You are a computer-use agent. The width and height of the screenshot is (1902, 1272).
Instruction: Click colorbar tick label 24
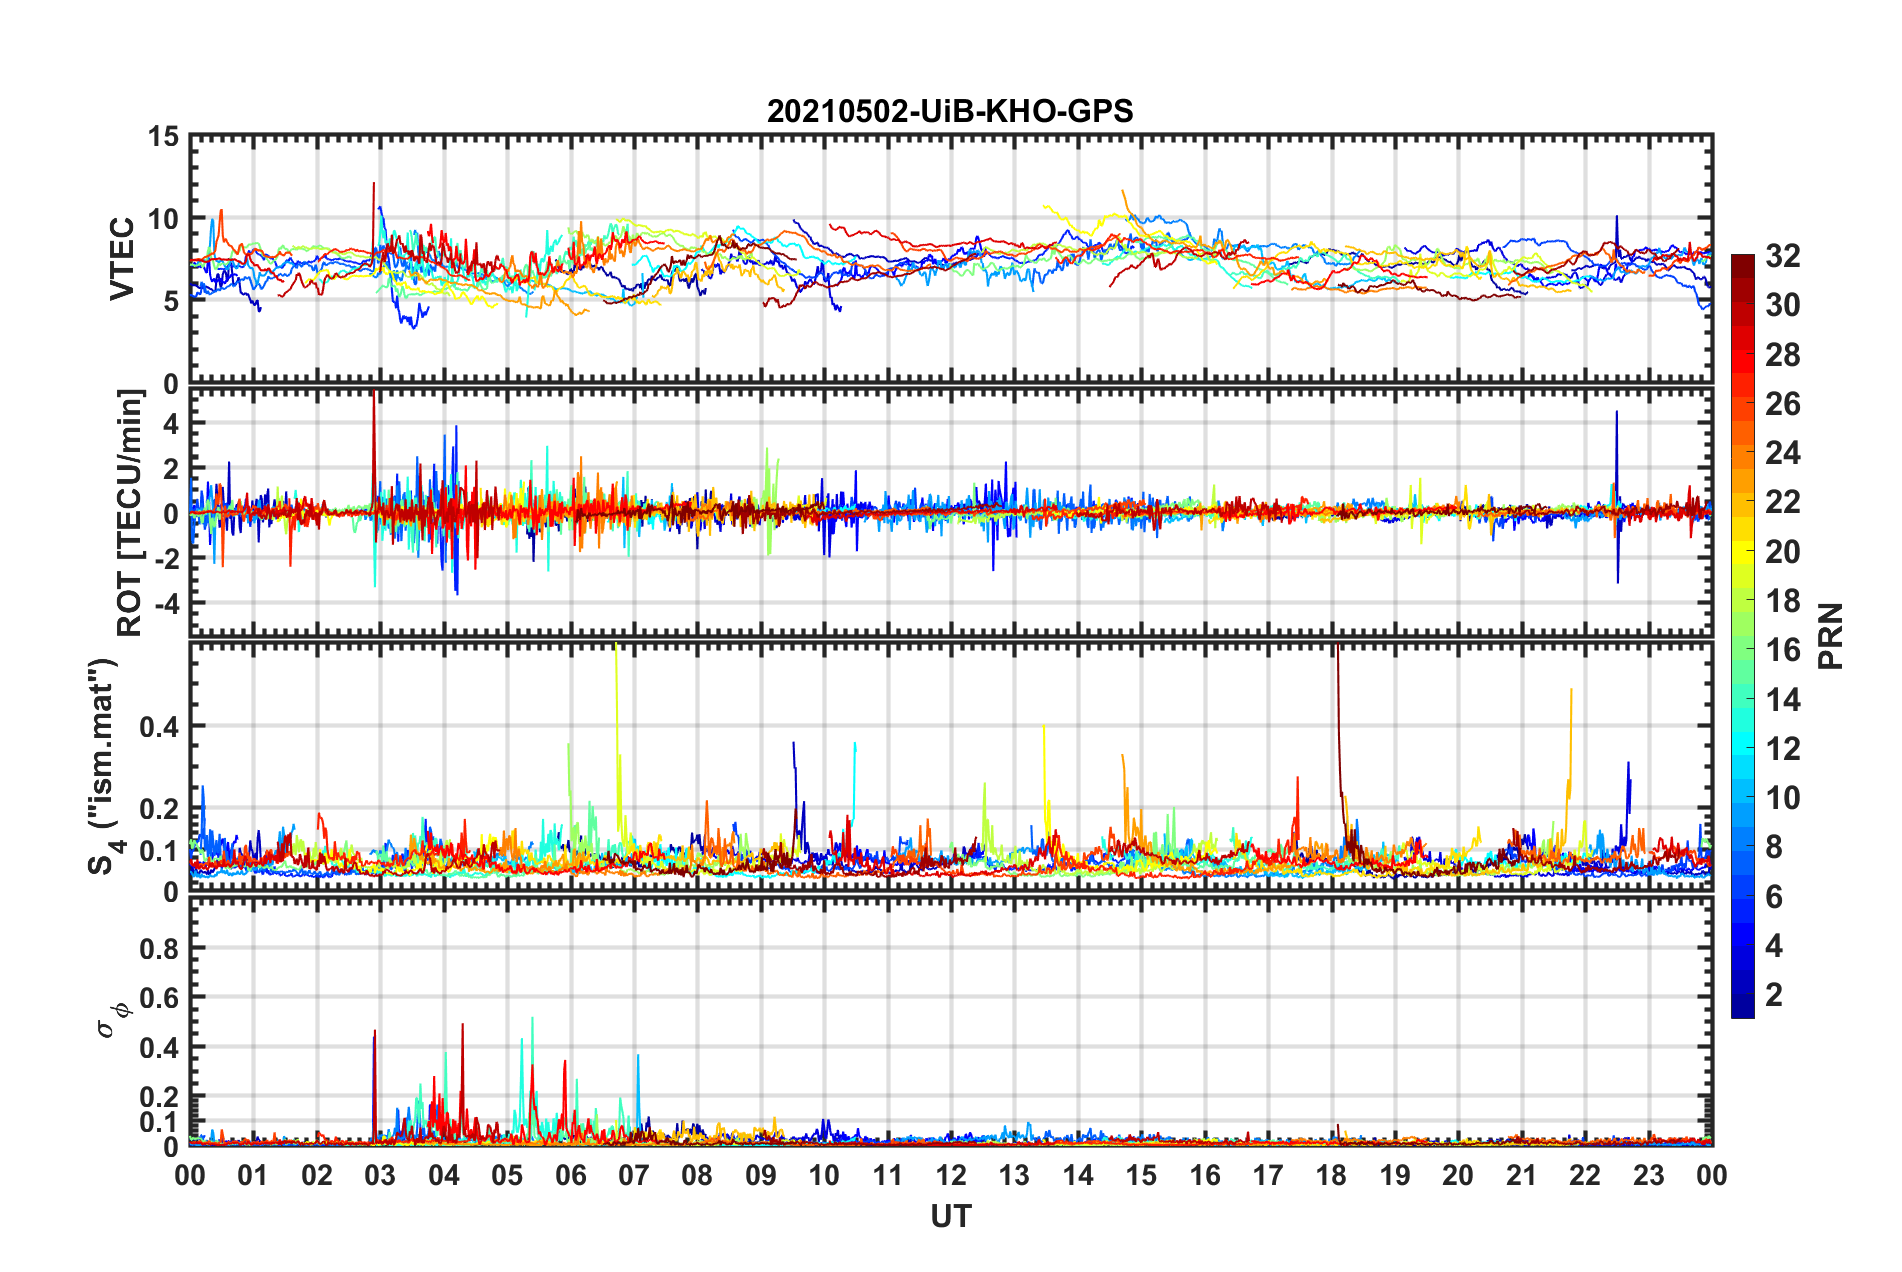click(1782, 453)
